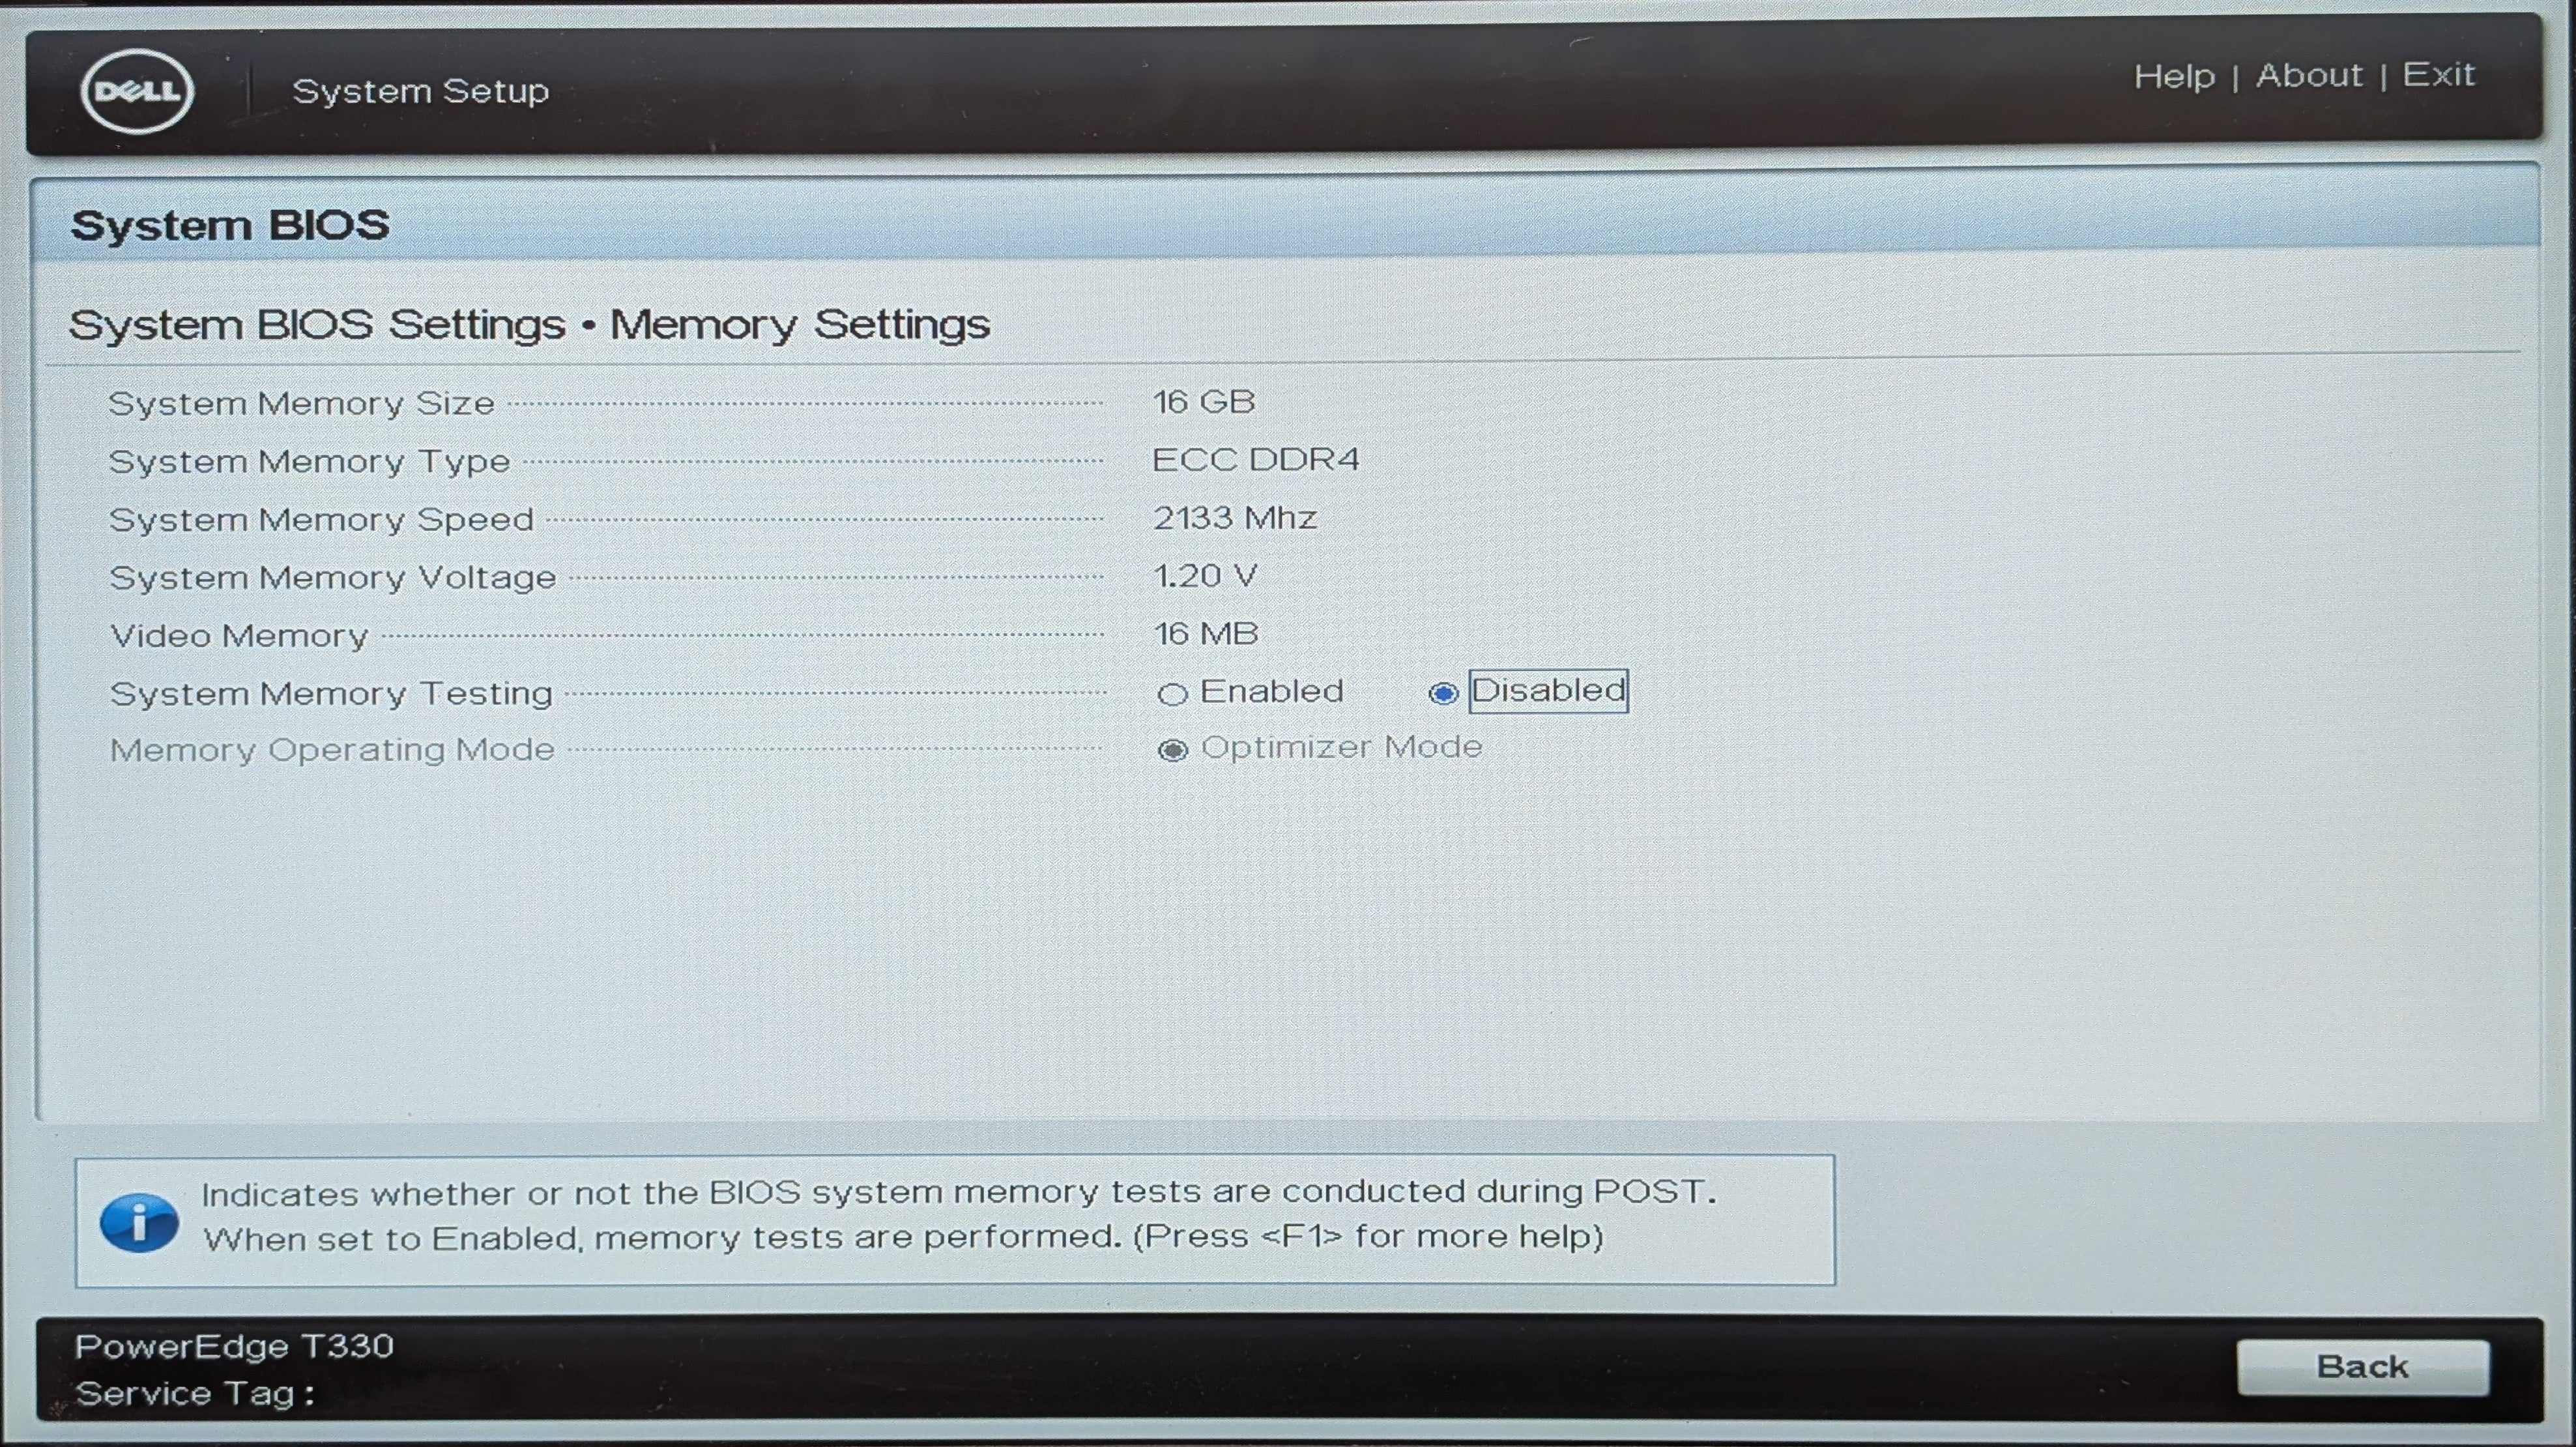This screenshot has height=1447, width=2576.
Task: Click the 16 GB value
Action: (1204, 402)
